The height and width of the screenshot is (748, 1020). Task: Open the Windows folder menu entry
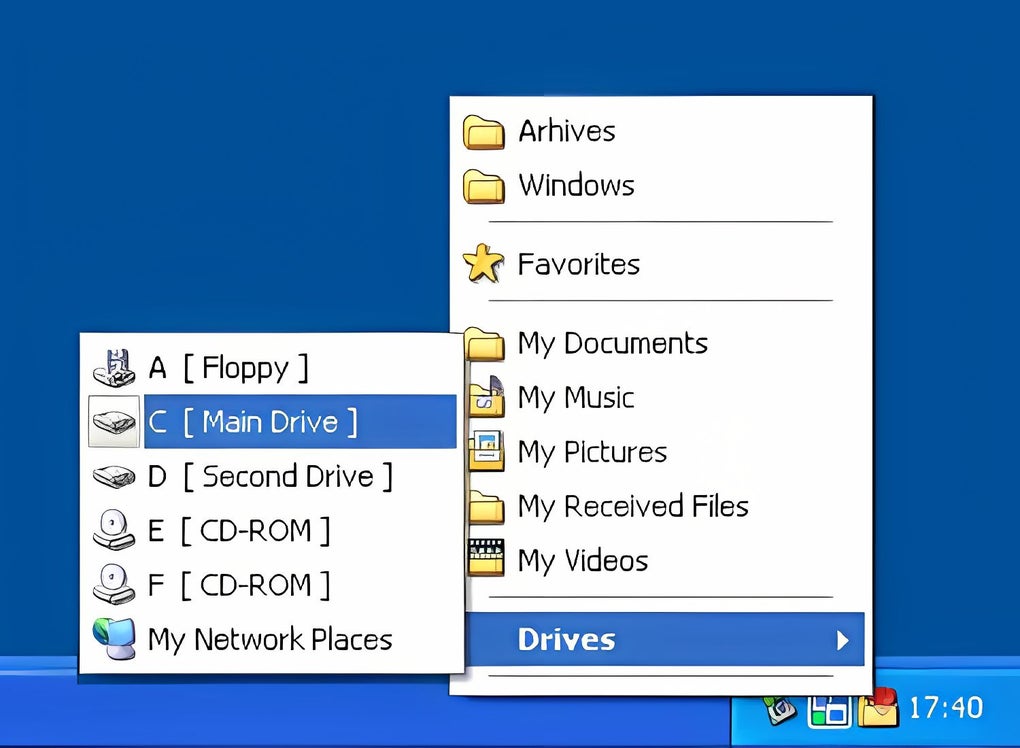click(576, 185)
